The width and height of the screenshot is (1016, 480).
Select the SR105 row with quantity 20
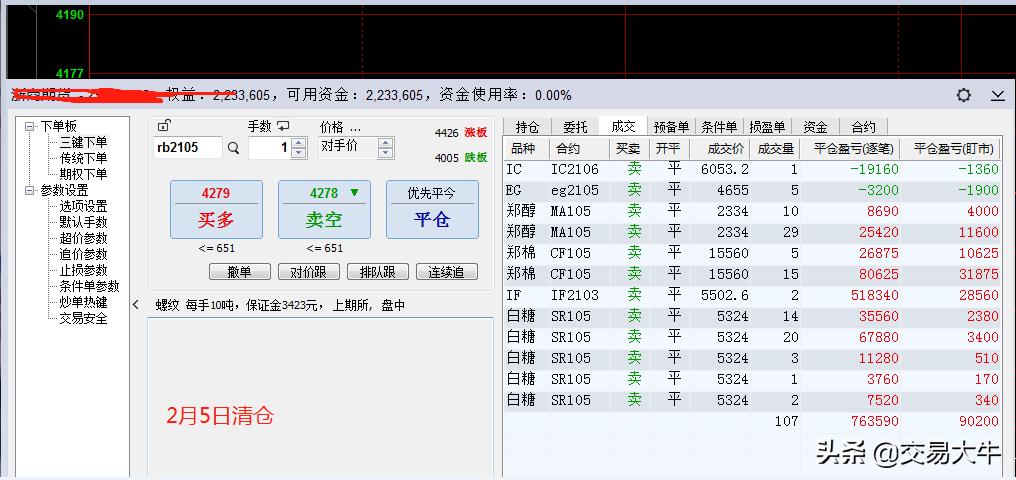coord(752,337)
